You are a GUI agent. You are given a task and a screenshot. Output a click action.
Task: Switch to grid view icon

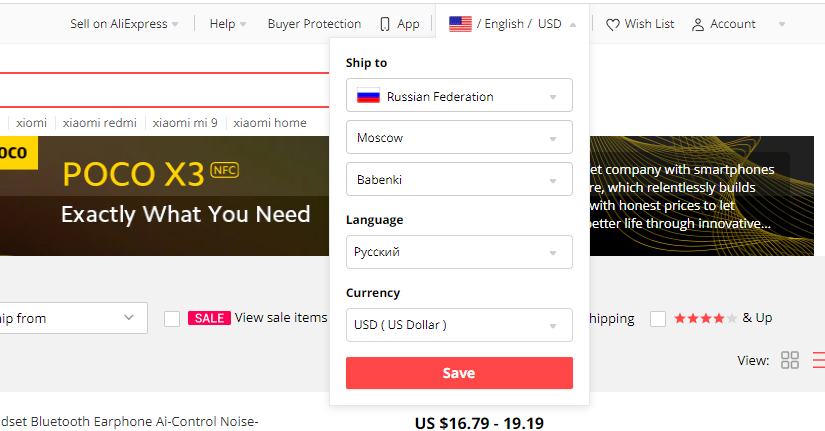coord(790,360)
